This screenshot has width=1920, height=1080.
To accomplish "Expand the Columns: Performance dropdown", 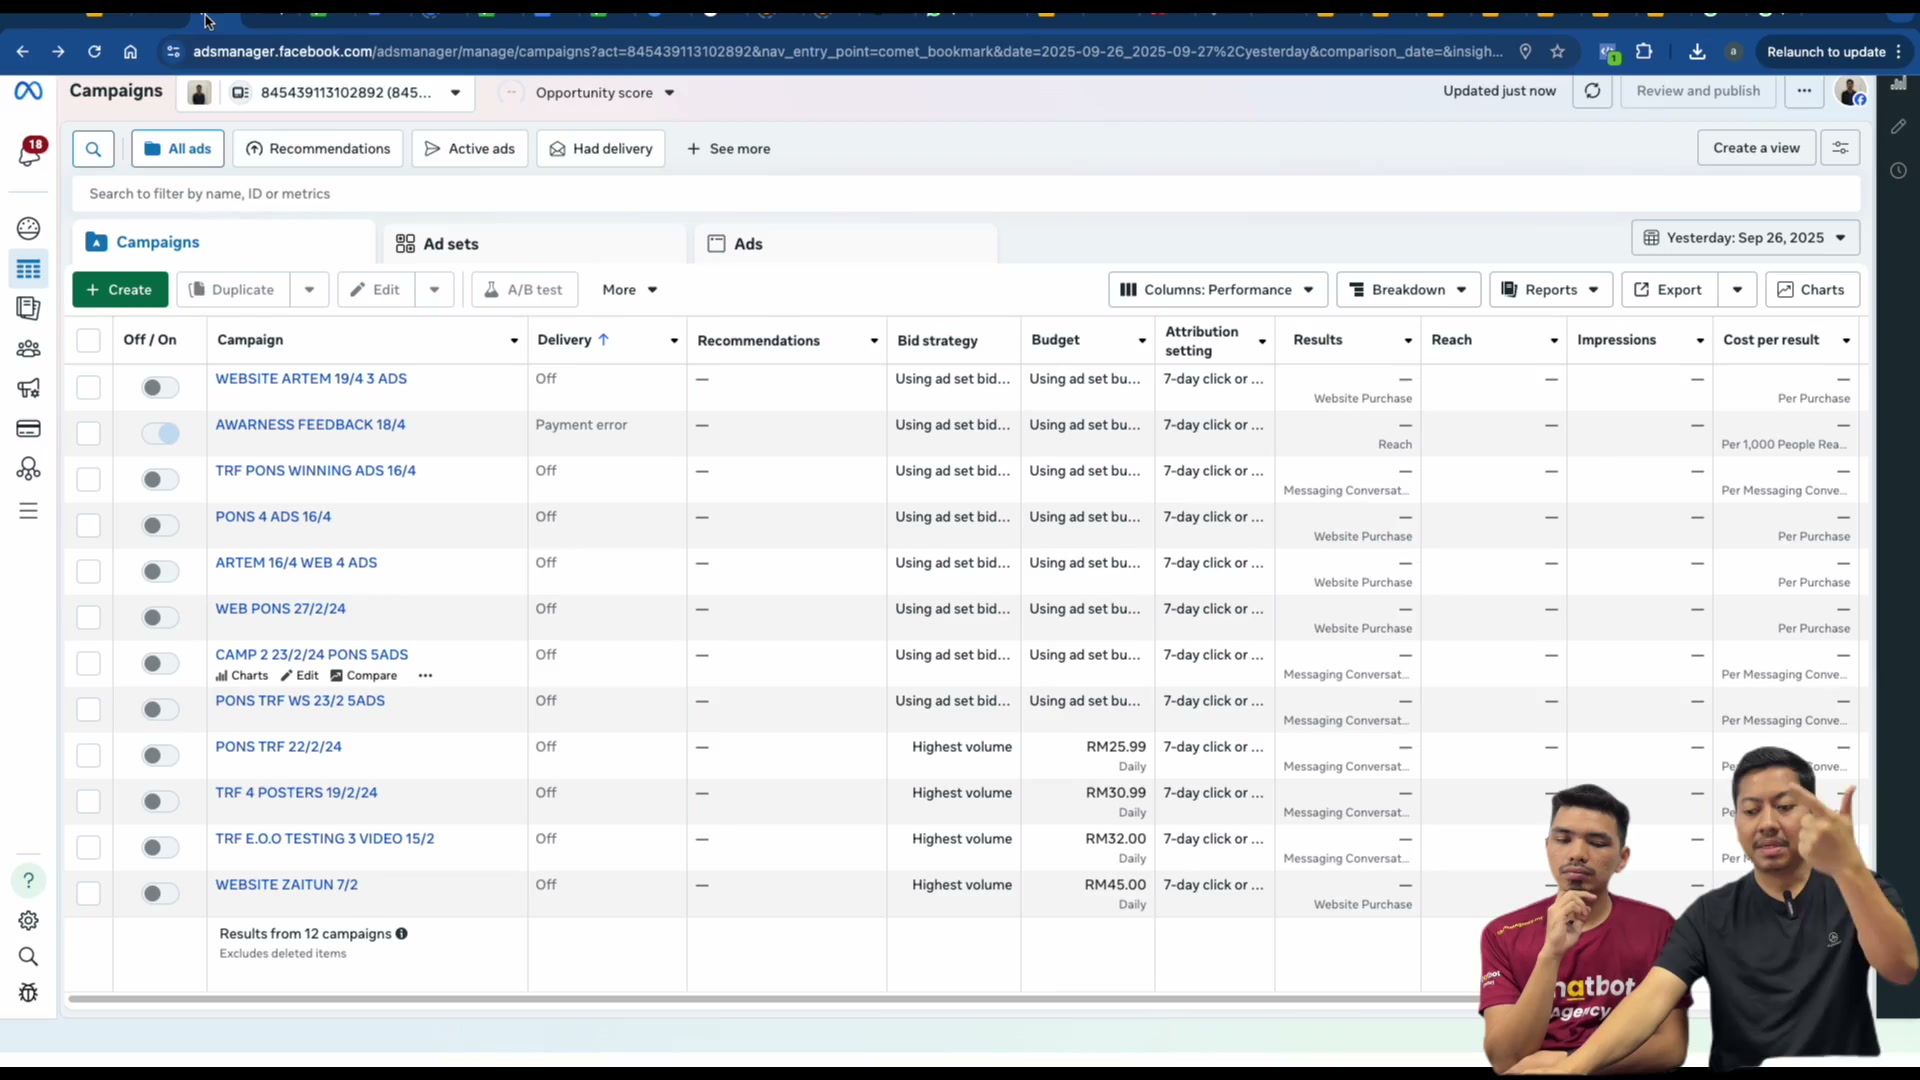I will (x=1217, y=290).
